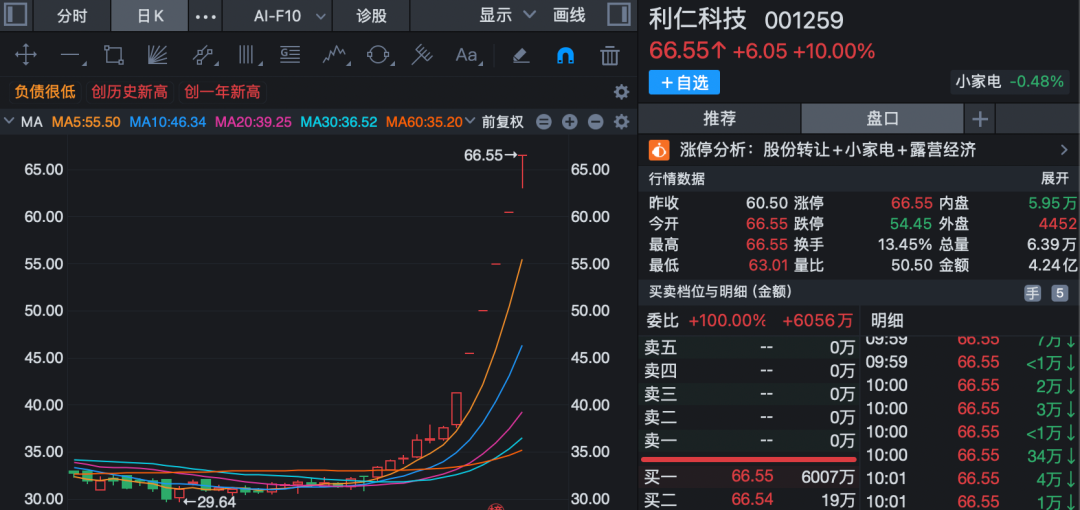The image size is (1080, 510).
Task: Click the 涨停 66.55 value
Action: 912,203
